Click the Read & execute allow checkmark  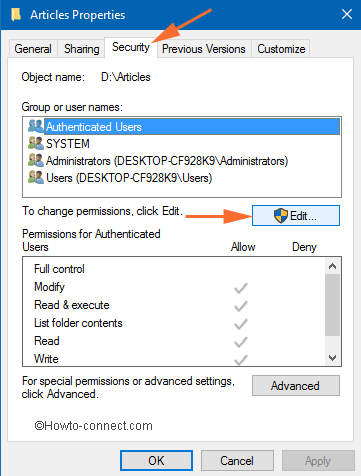[241, 306]
